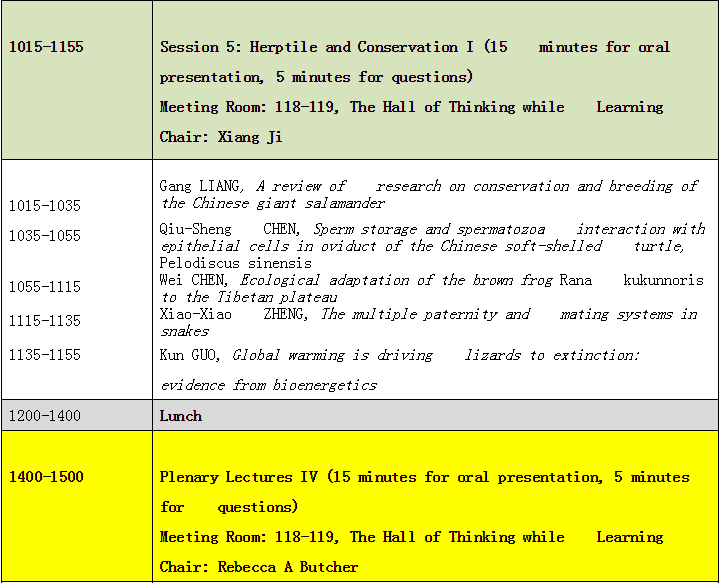
Task: Select Wei CHEN's brown frog talk
Action: (431, 288)
